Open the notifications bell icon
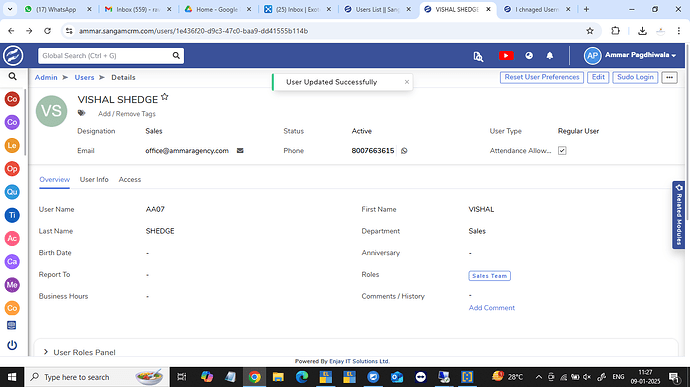 pyautogui.click(x=550, y=55)
